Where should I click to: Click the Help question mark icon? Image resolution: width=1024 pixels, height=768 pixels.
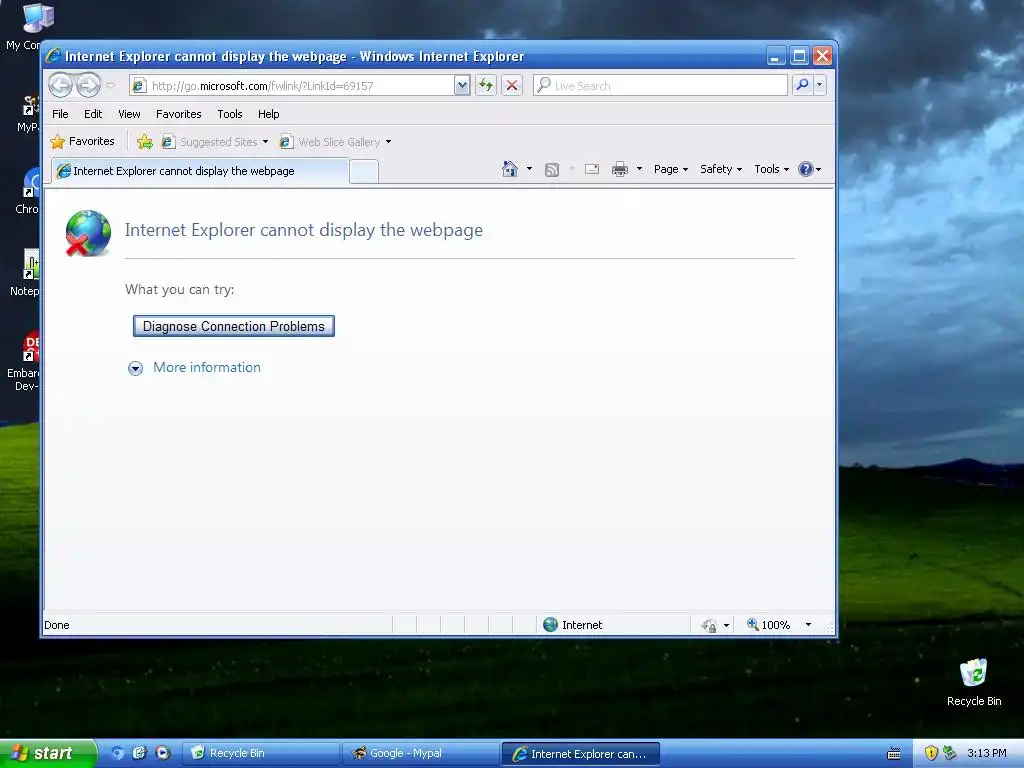pyautogui.click(x=806, y=169)
